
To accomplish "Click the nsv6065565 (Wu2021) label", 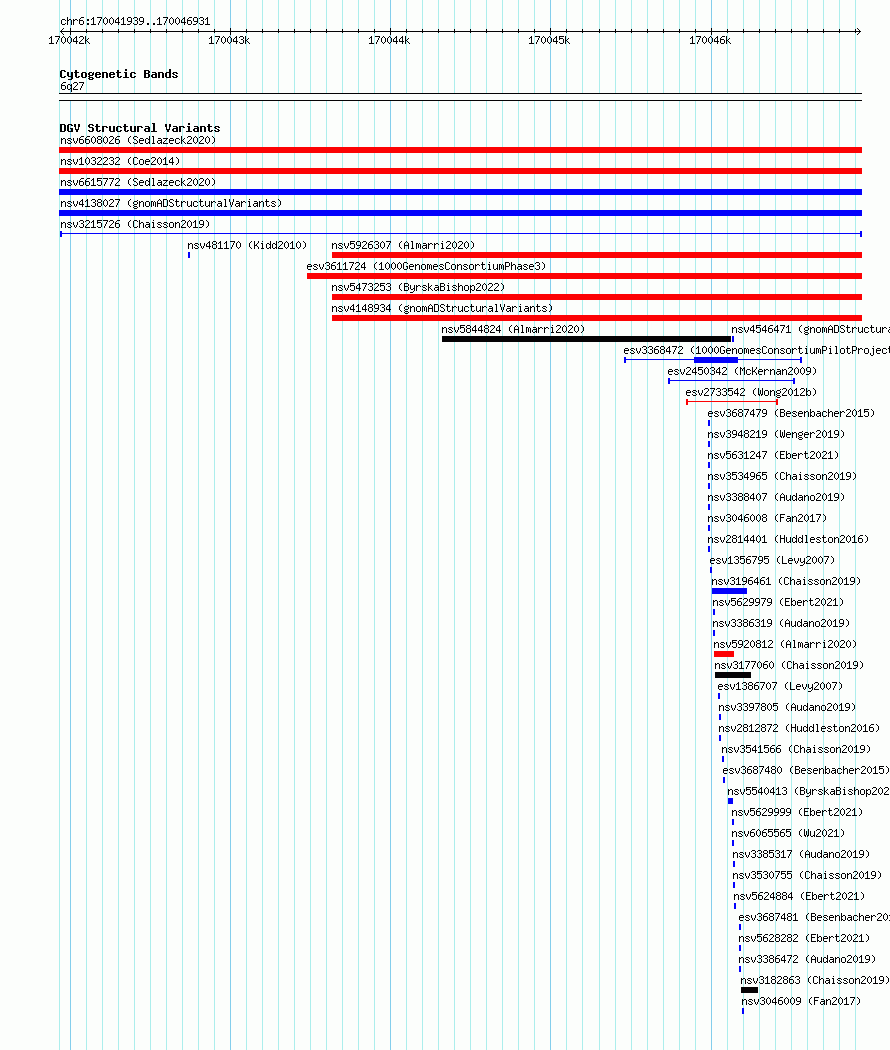I will tap(788, 833).
